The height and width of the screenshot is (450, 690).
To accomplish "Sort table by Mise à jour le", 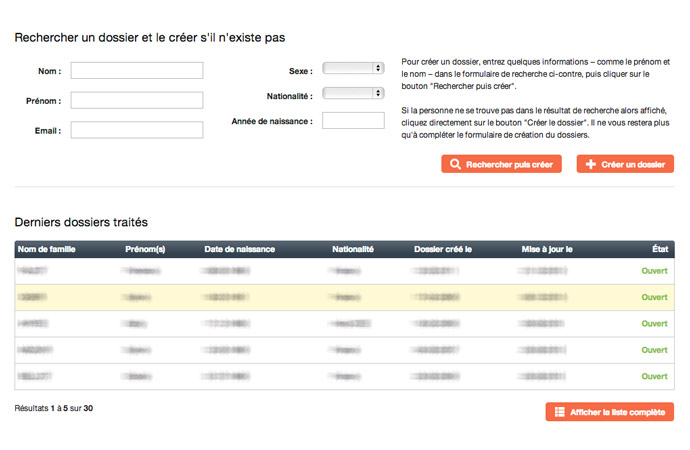I will point(547,249).
